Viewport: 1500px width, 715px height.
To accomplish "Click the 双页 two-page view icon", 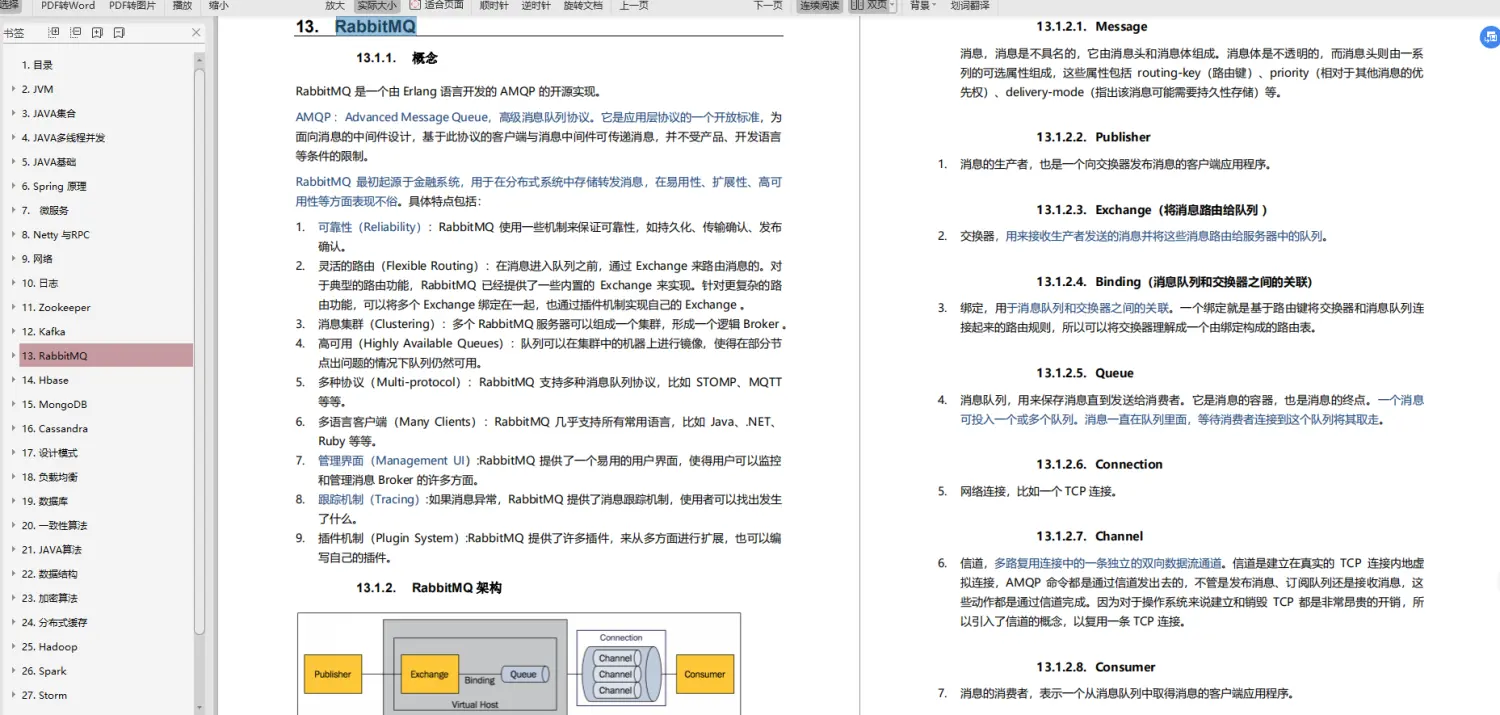I will 858,5.
